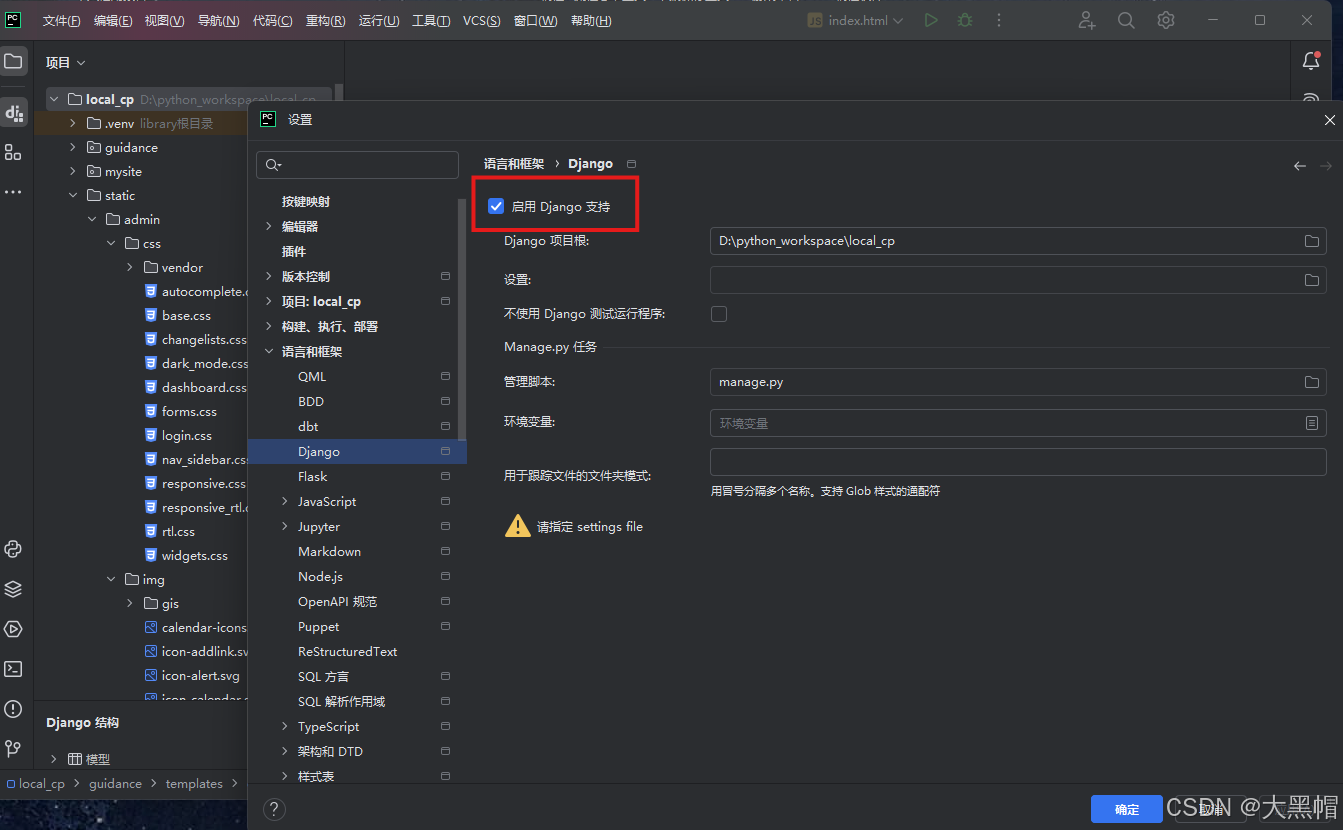Screen dimensions: 1343x830
Task: Expand the JavaScript settings node
Action: coord(284,502)
